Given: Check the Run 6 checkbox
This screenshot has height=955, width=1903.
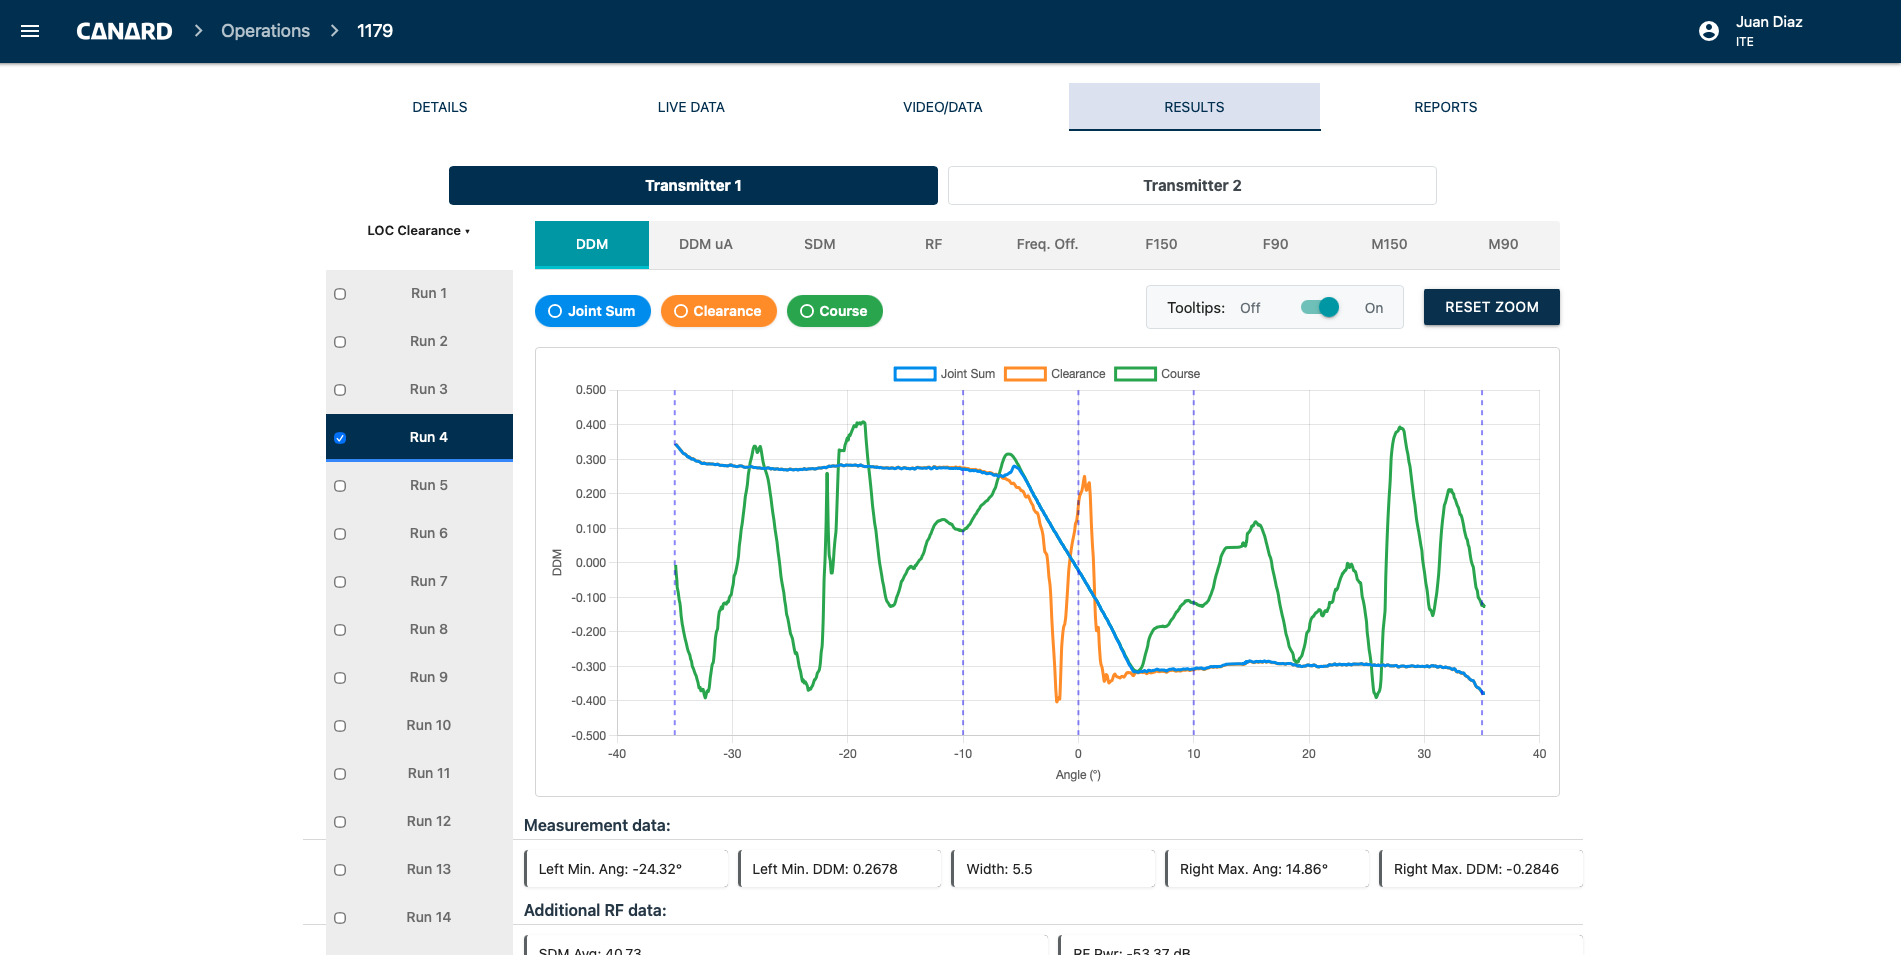Looking at the screenshot, I should 340,534.
